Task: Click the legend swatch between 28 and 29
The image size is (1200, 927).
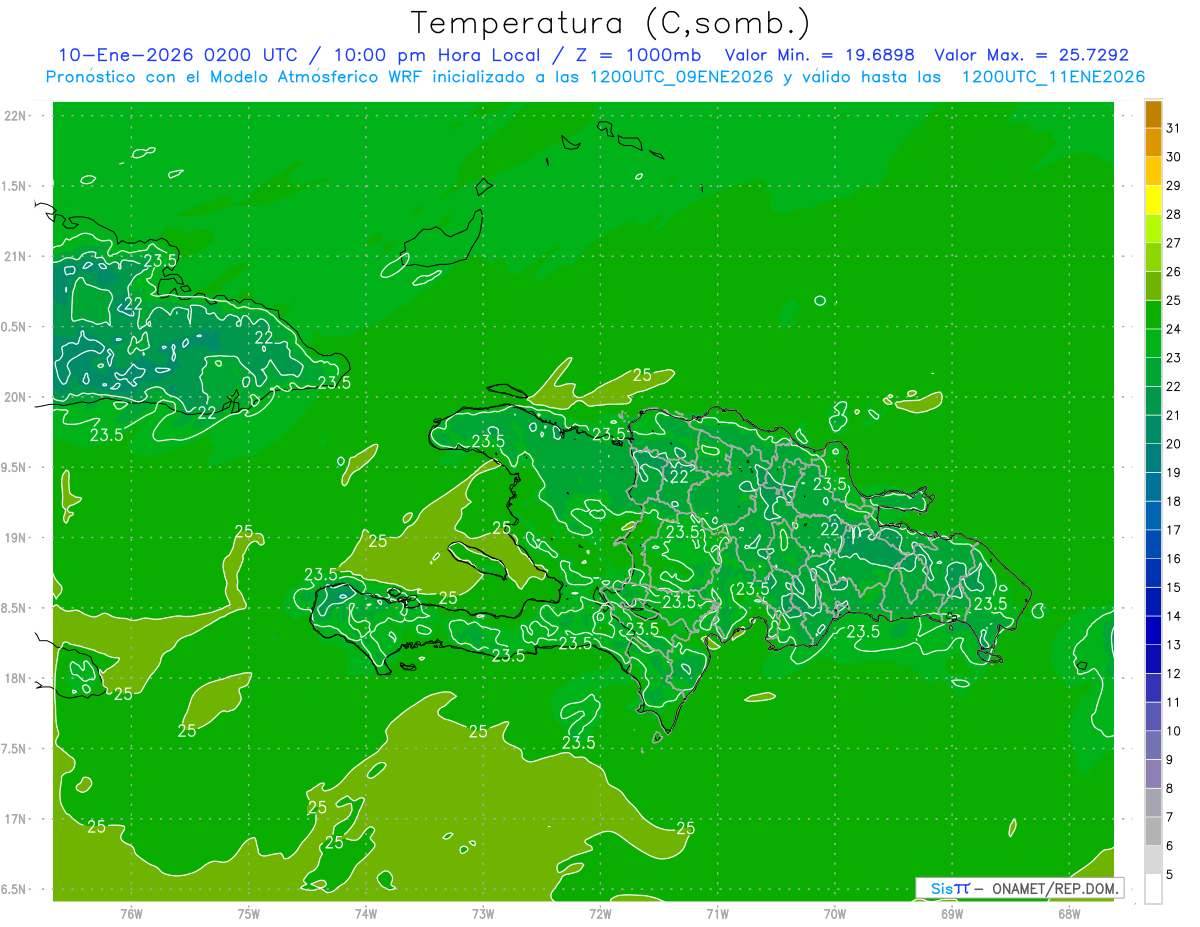Action: click(1153, 200)
